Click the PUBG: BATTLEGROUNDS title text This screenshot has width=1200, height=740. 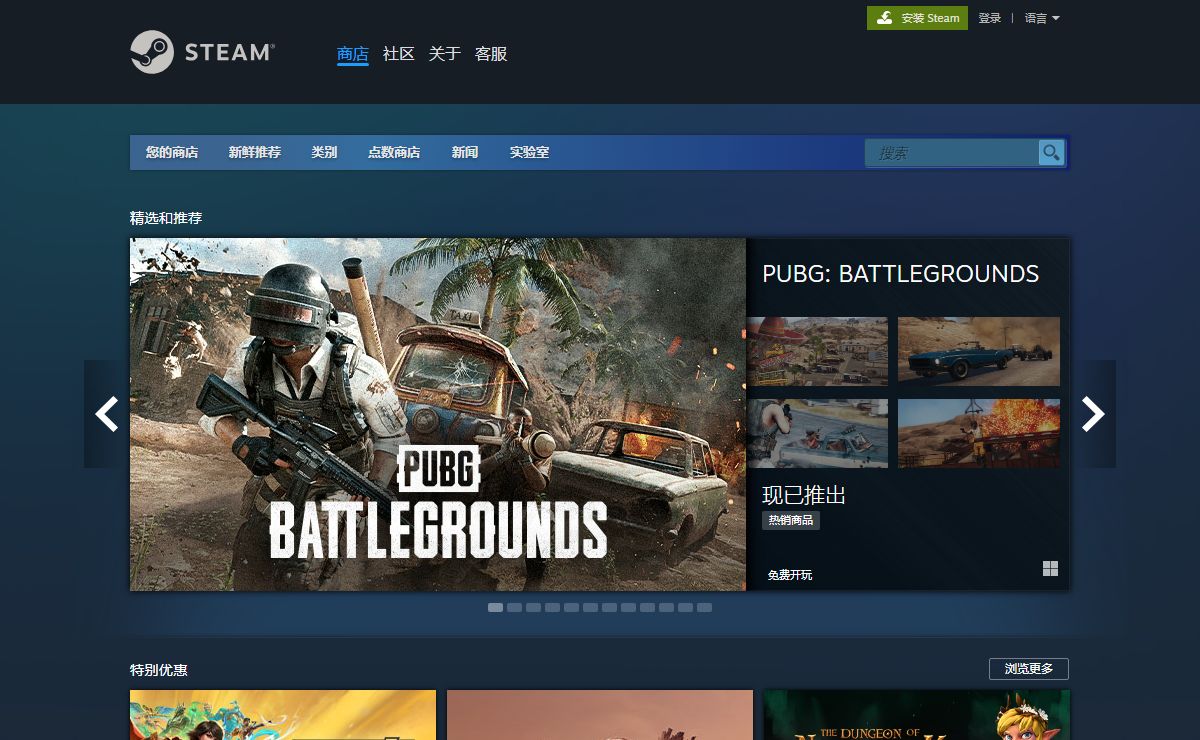pos(901,274)
